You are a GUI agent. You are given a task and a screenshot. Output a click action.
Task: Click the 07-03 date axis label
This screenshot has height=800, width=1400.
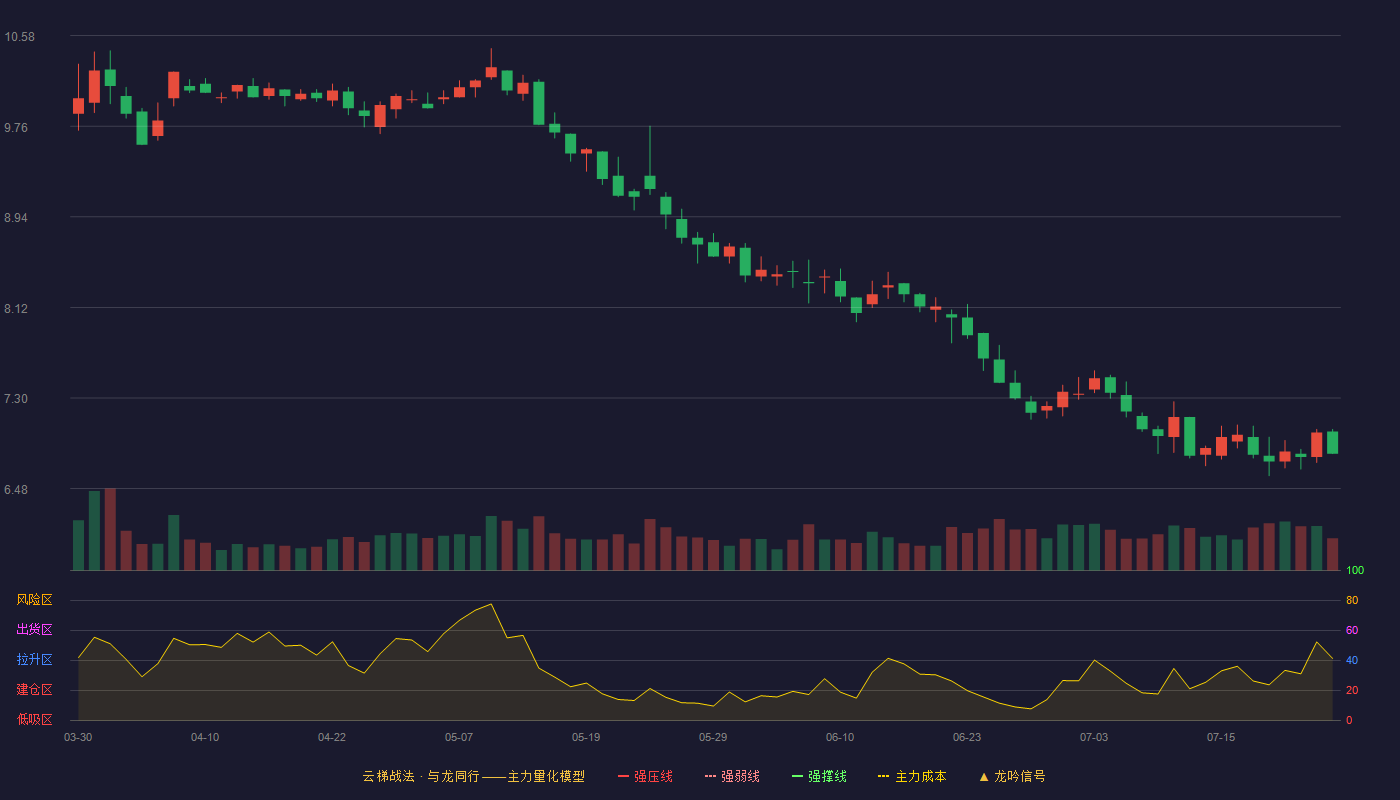(1094, 737)
